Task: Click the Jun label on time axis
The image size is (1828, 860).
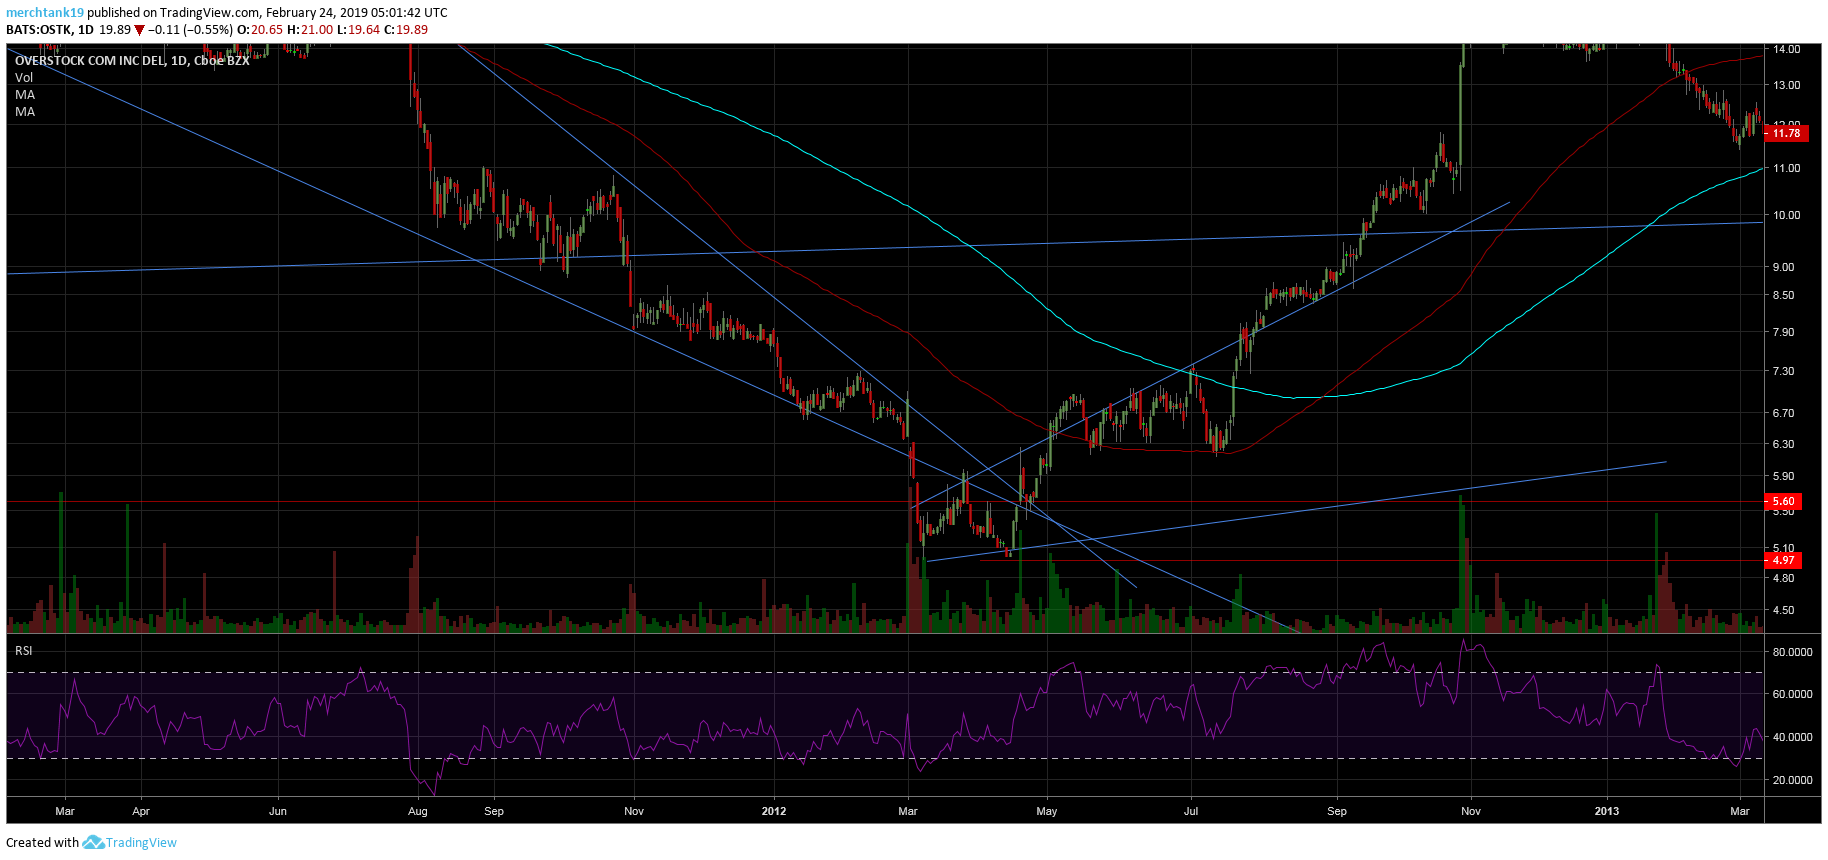Action: coord(278,811)
